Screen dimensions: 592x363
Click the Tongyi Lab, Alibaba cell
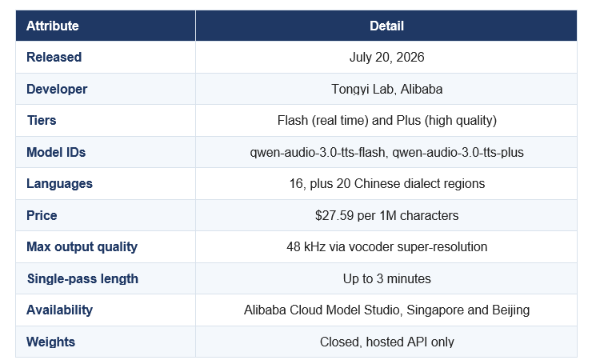pos(386,89)
